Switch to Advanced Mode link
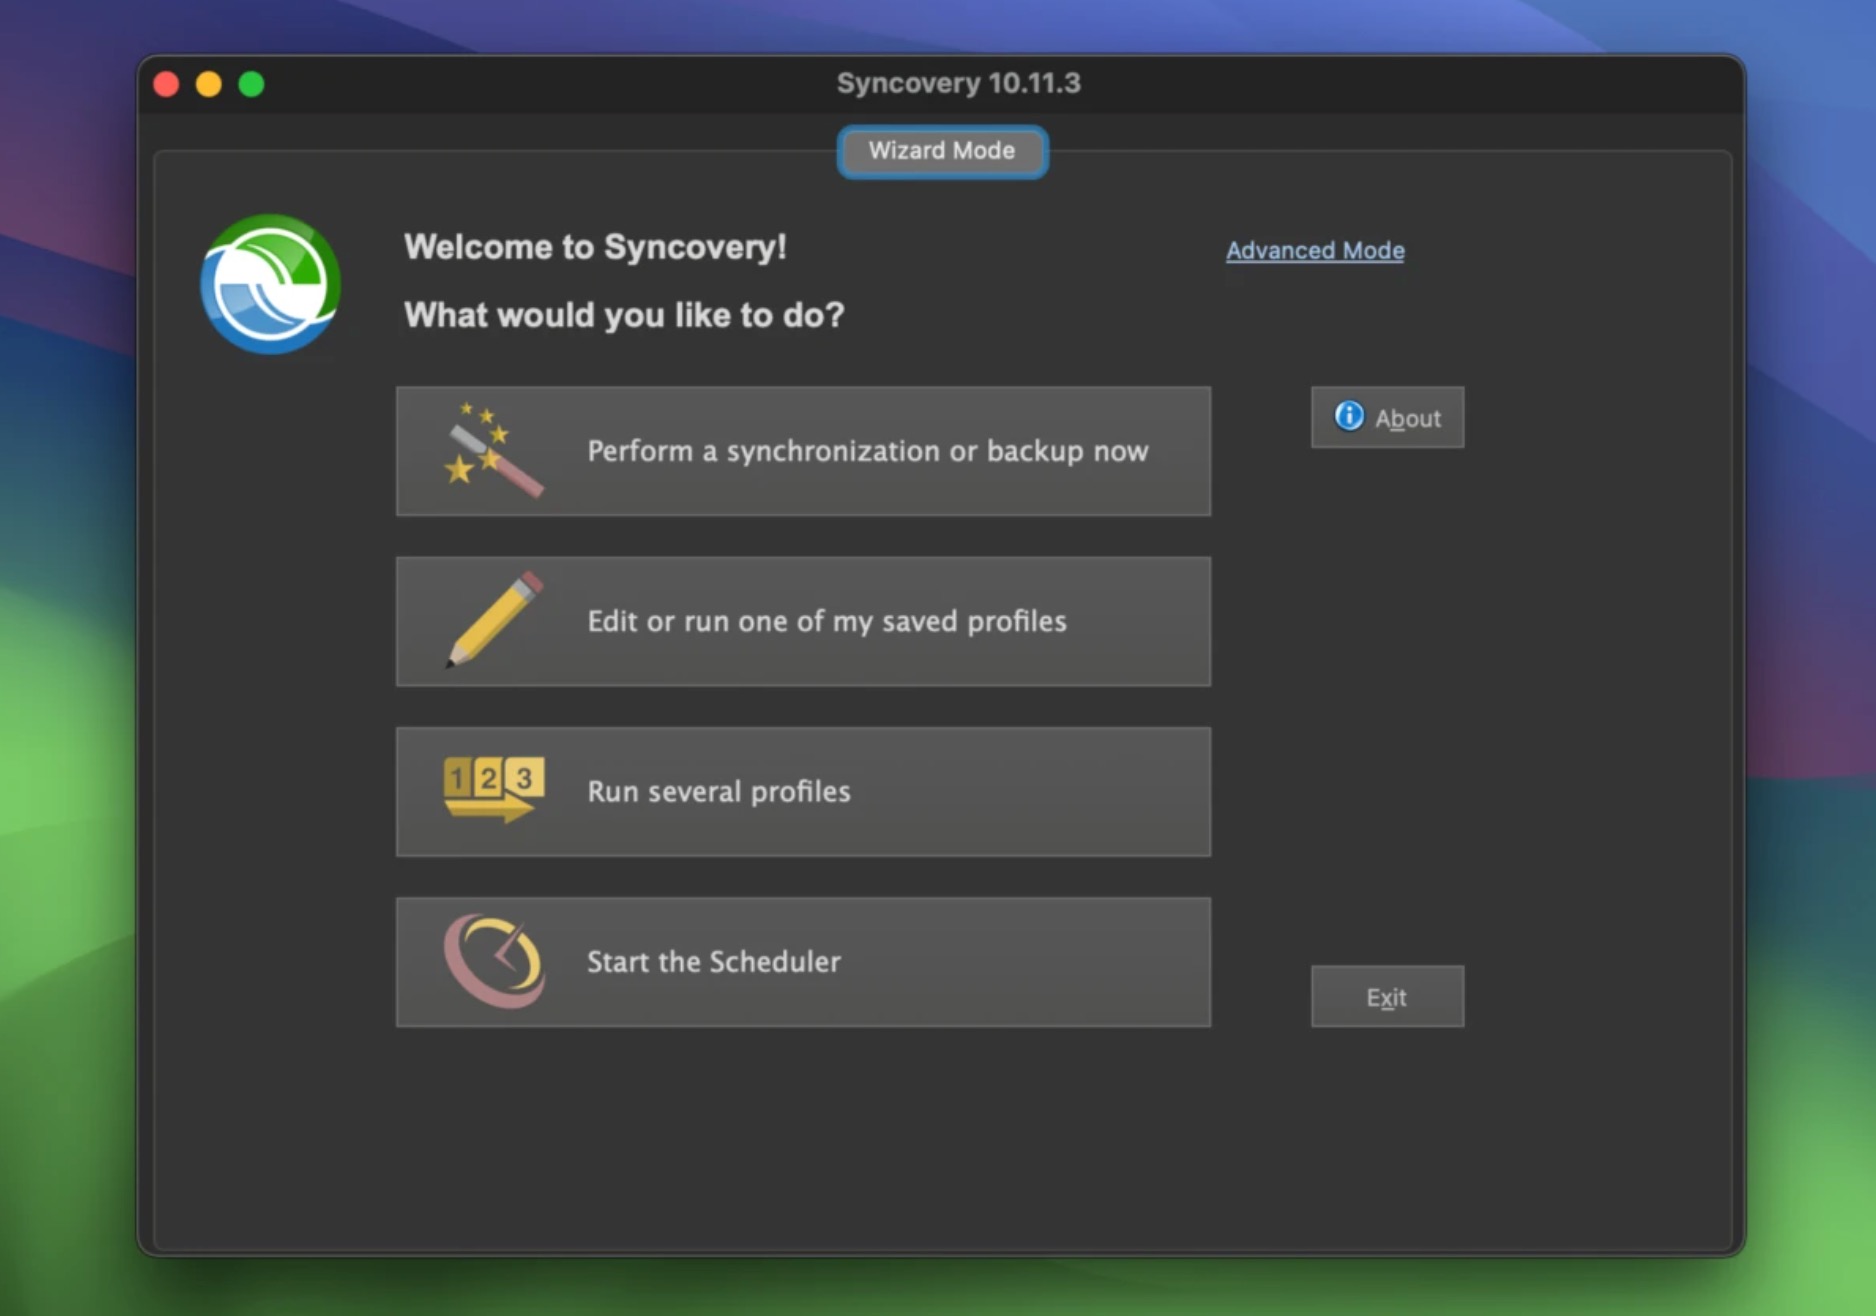 point(1315,250)
